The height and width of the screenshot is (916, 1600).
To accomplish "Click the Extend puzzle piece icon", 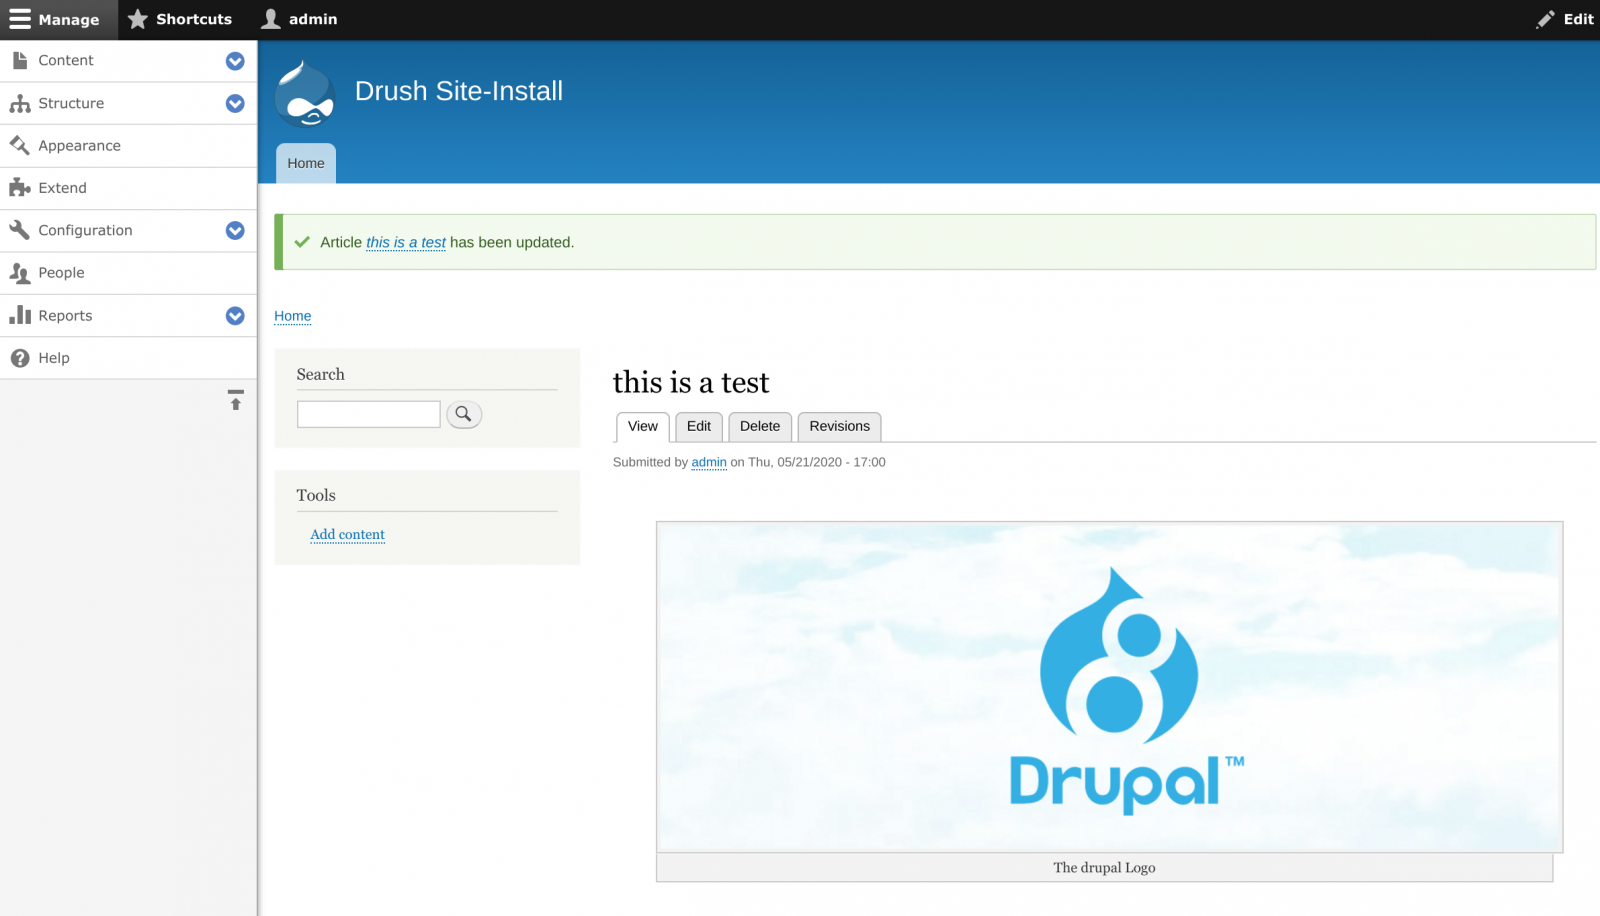I will (x=20, y=188).
